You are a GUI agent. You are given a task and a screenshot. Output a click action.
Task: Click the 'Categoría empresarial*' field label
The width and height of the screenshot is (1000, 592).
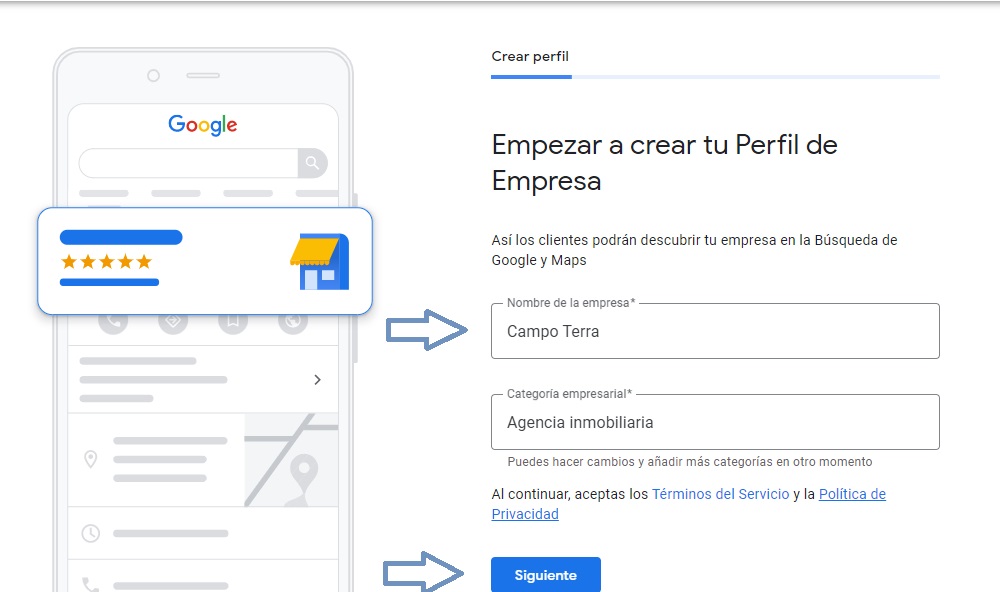tap(570, 394)
